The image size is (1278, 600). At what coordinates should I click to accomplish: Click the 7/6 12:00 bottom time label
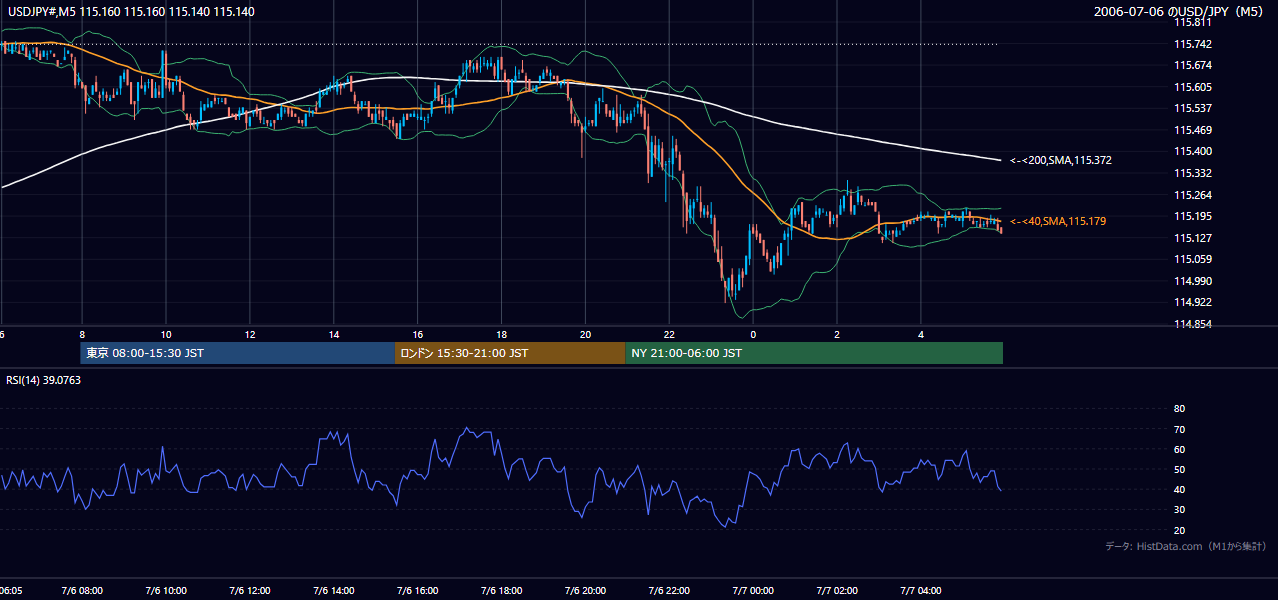point(250,591)
